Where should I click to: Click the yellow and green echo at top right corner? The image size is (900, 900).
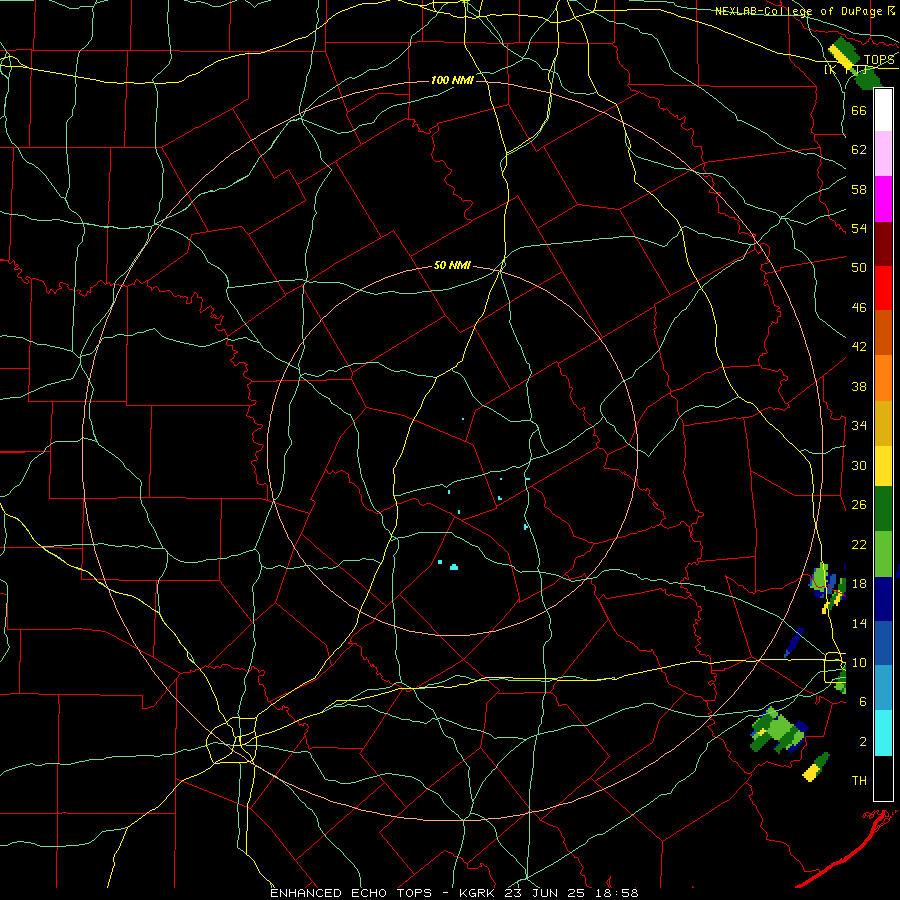click(x=844, y=52)
